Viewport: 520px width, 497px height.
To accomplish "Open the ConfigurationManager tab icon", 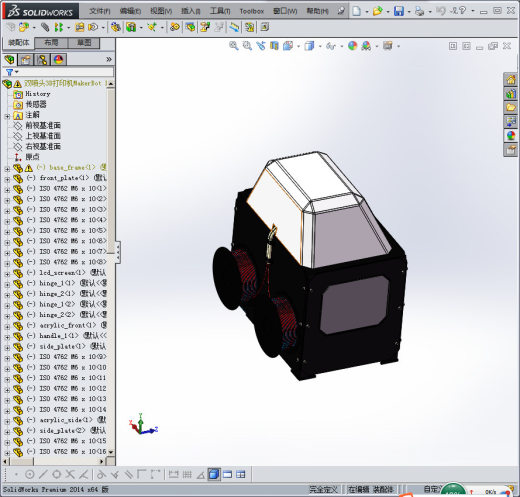I will coord(42,60).
